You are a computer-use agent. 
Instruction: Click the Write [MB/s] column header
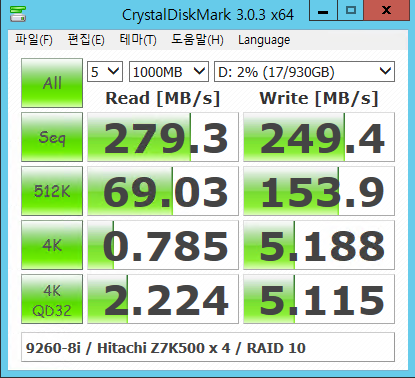point(319,98)
